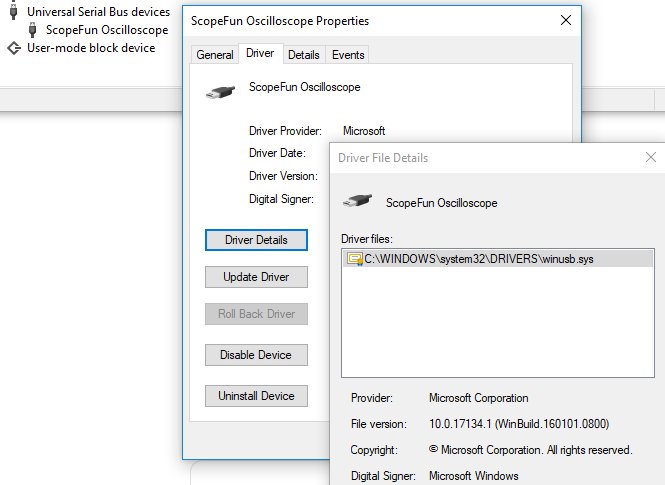
Task: Click the Driver Date label
Action: pyautogui.click(x=277, y=153)
